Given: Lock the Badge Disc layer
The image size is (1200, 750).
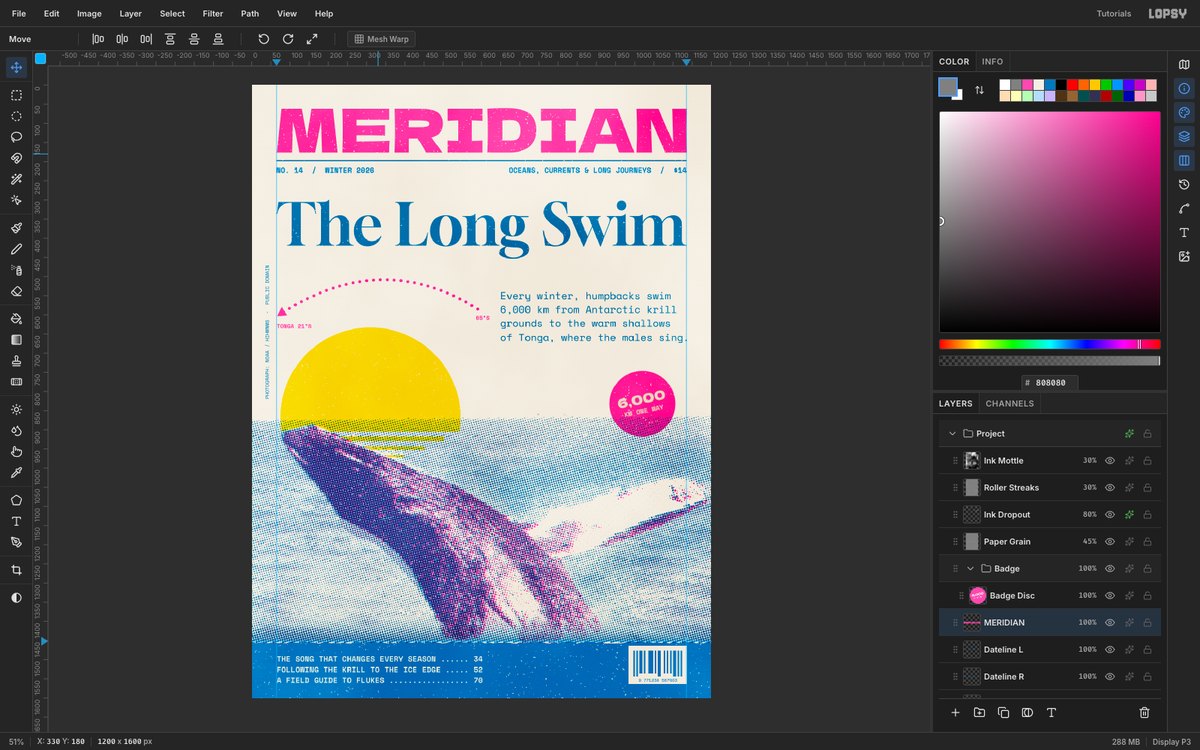Looking at the screenshot, I should click(1147, 596).
